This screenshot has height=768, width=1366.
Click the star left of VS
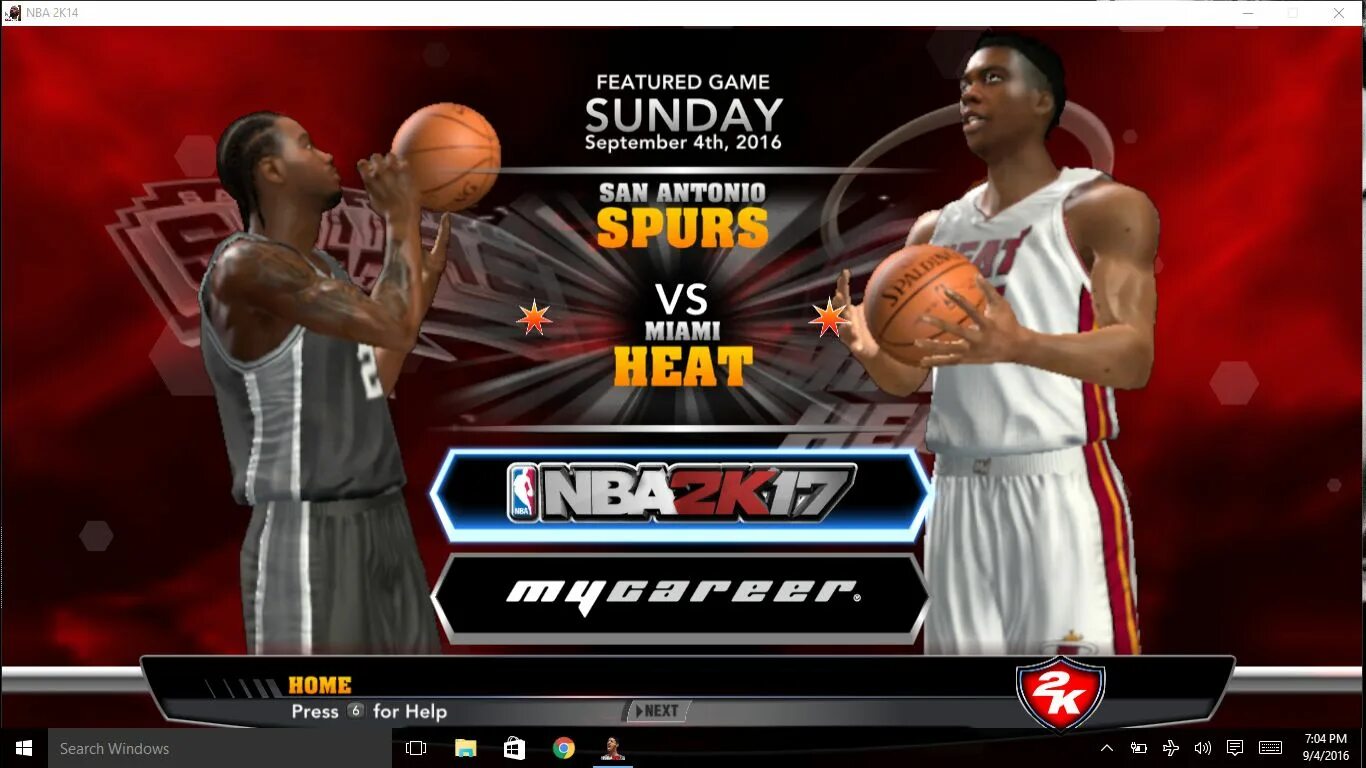click(x=534, y=318)
